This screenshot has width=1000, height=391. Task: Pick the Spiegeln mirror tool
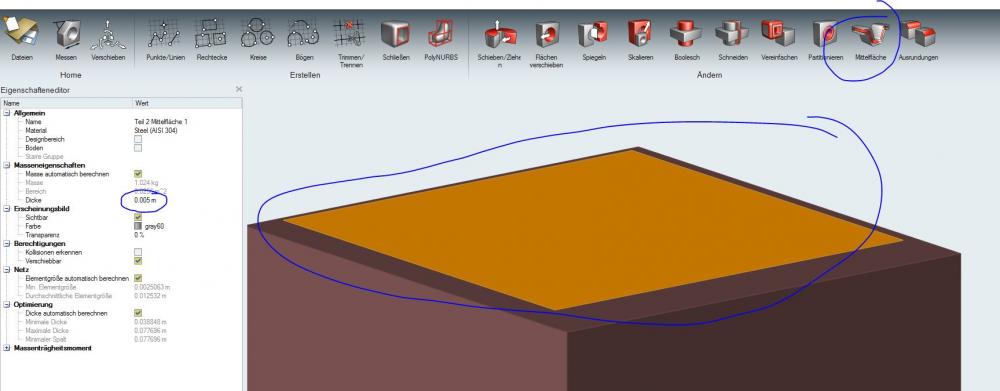[594, 34]
